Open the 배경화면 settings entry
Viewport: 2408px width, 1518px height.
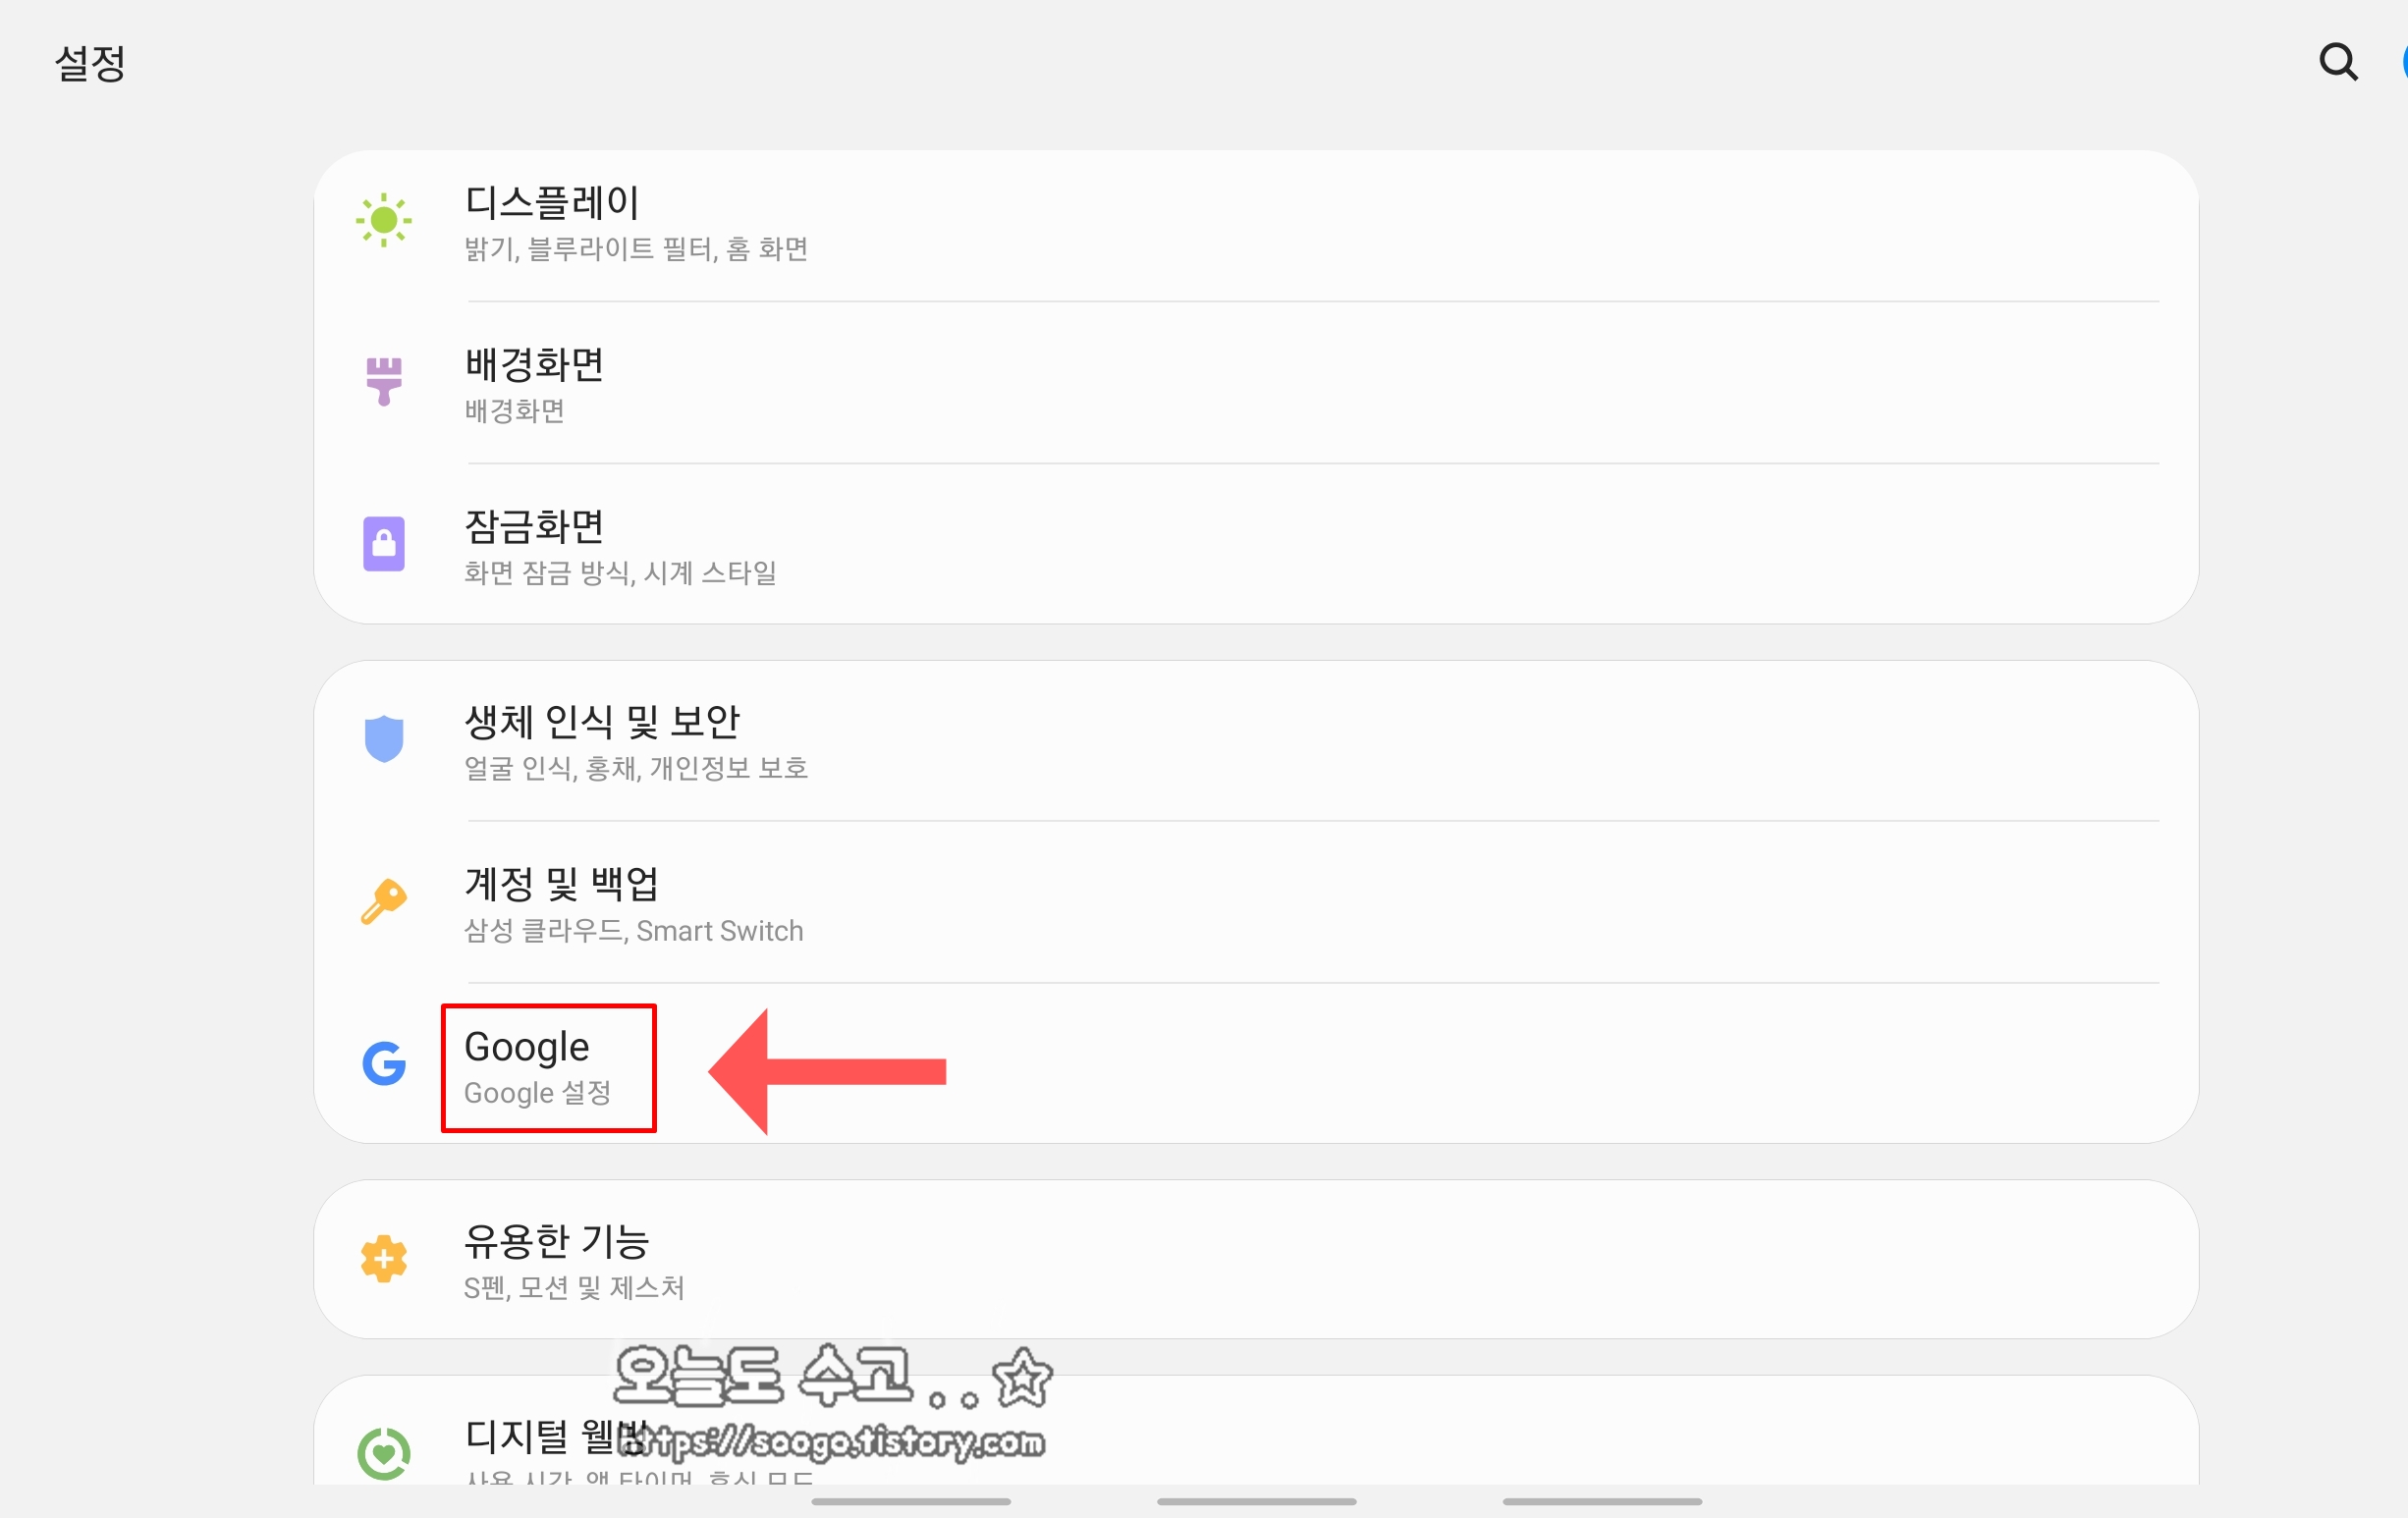point(1255,383)
